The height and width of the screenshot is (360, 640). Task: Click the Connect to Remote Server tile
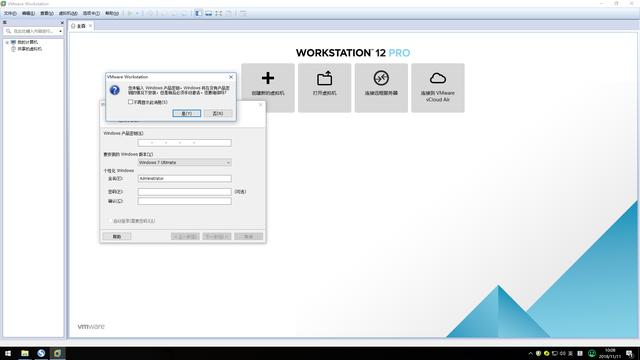point(381,87)
